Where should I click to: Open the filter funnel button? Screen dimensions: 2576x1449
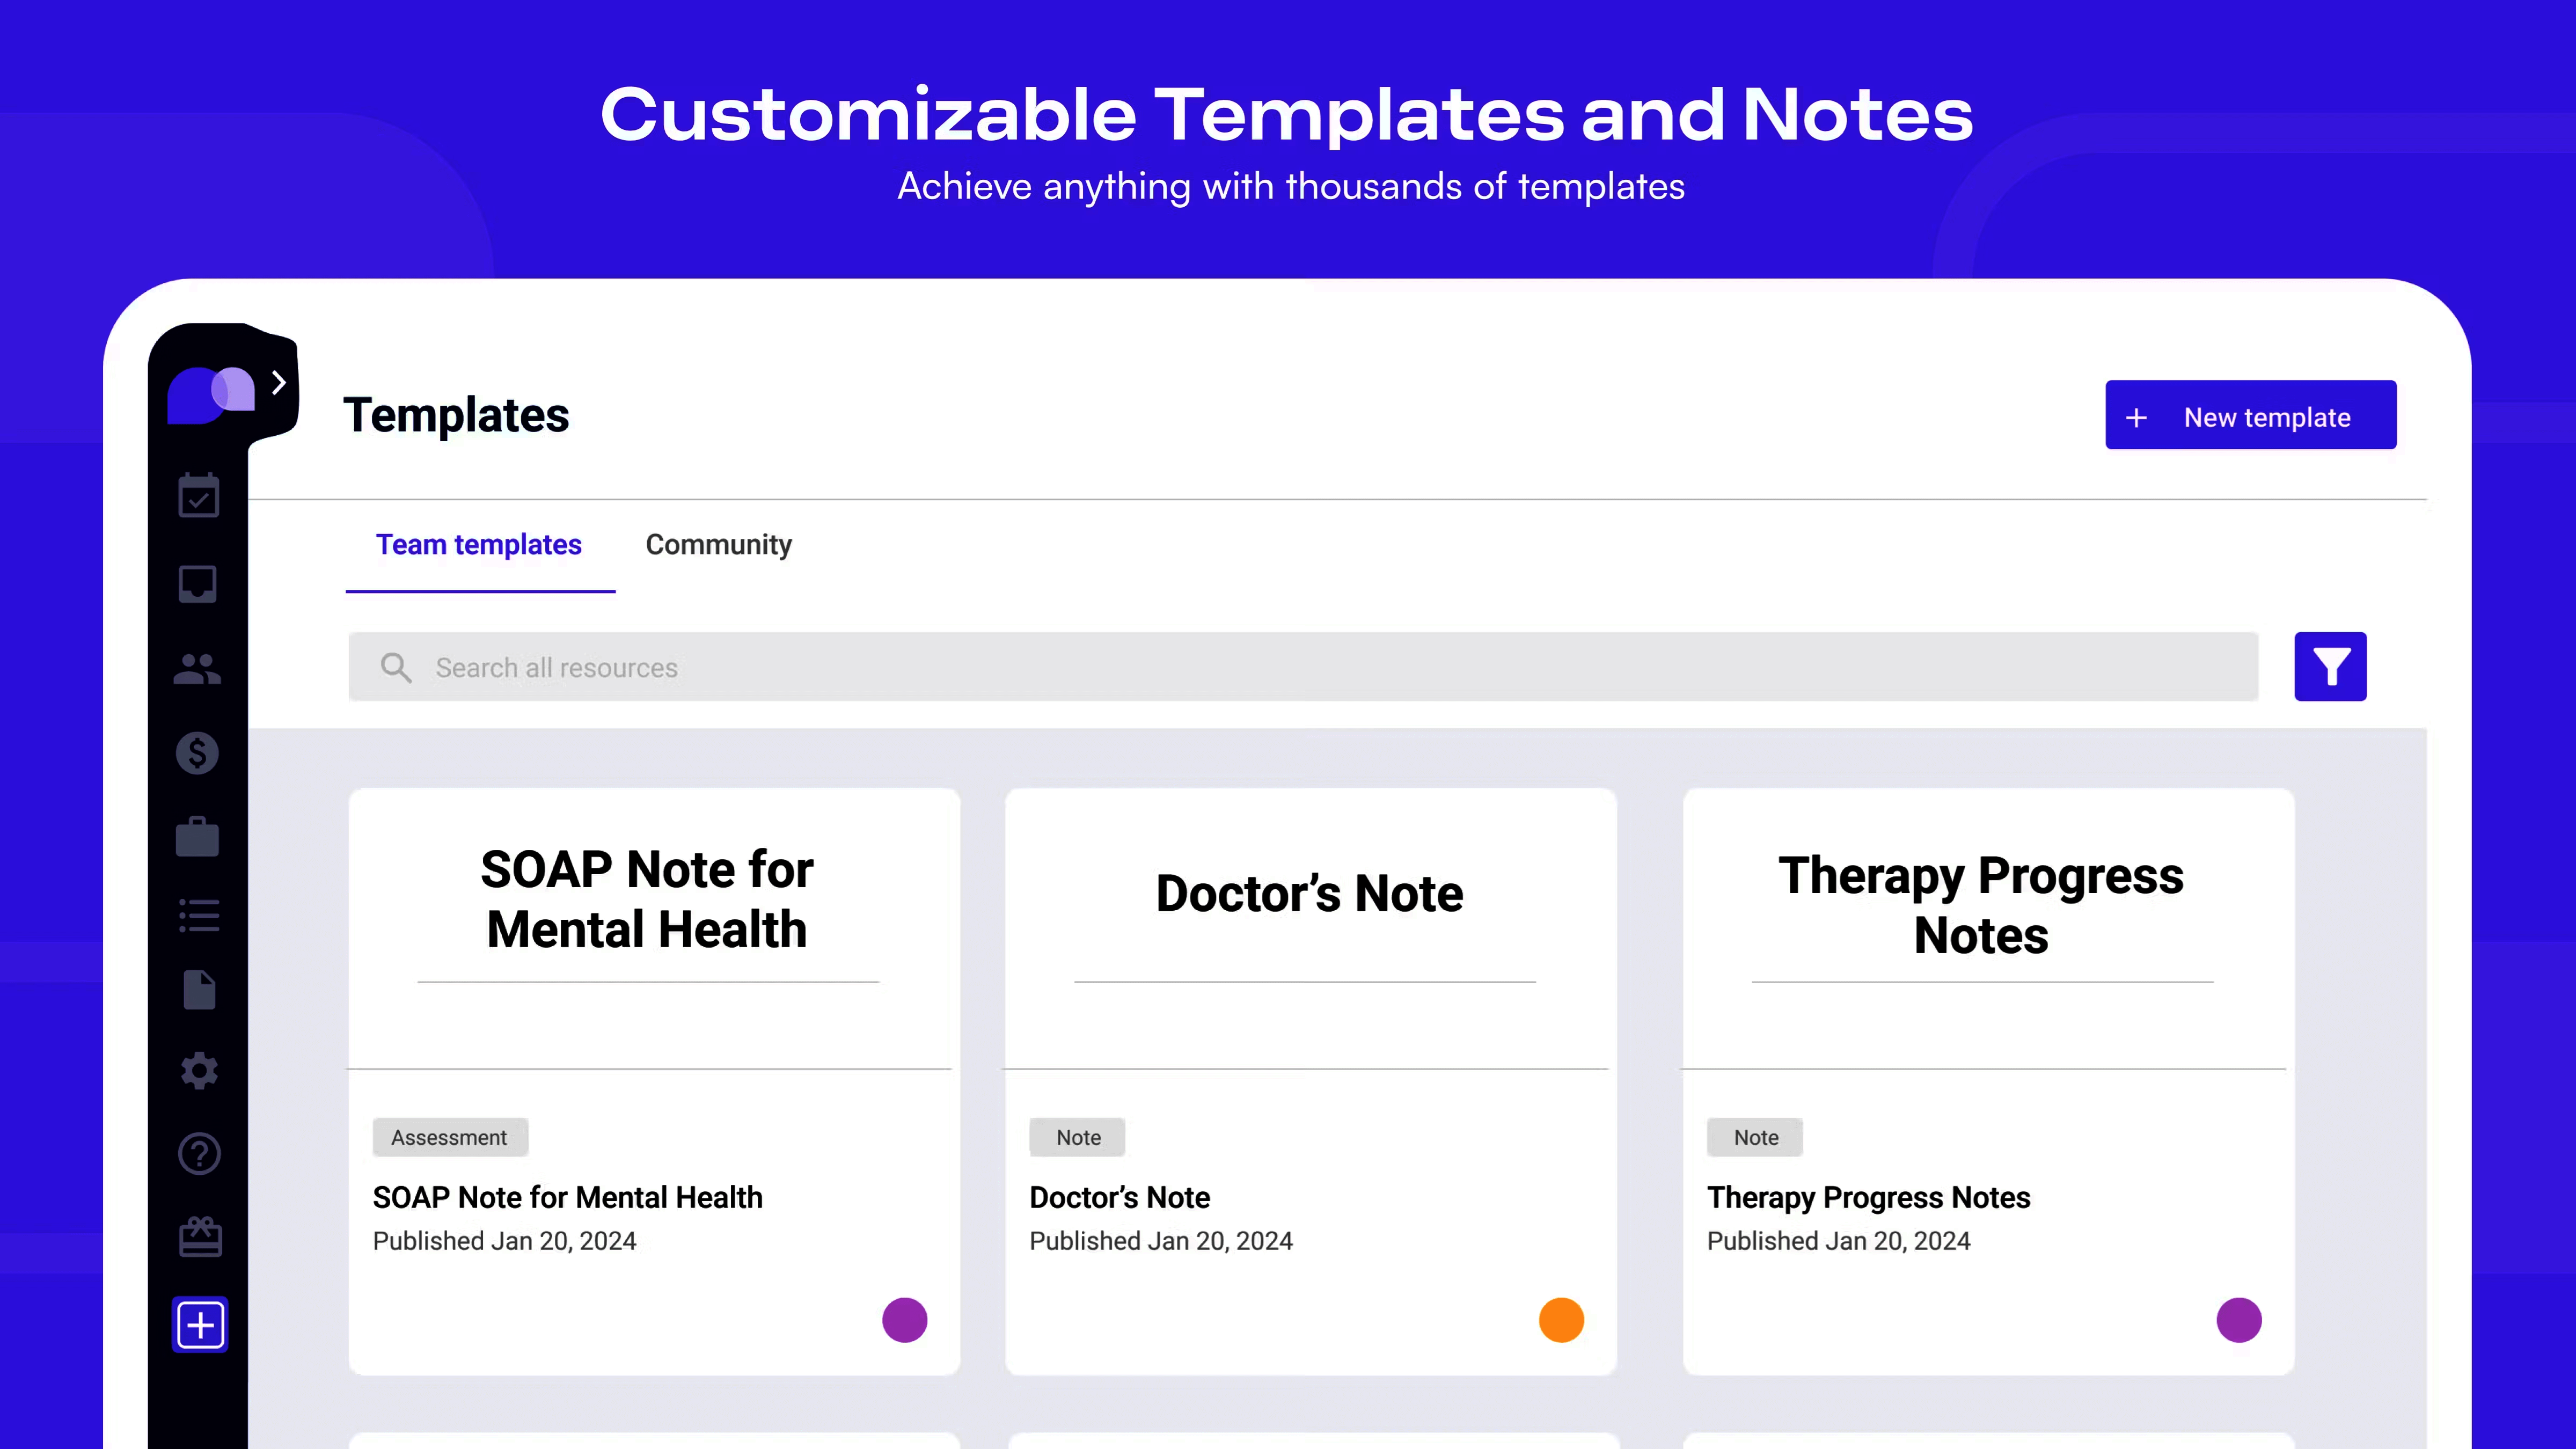click(x=2329, y=667)
